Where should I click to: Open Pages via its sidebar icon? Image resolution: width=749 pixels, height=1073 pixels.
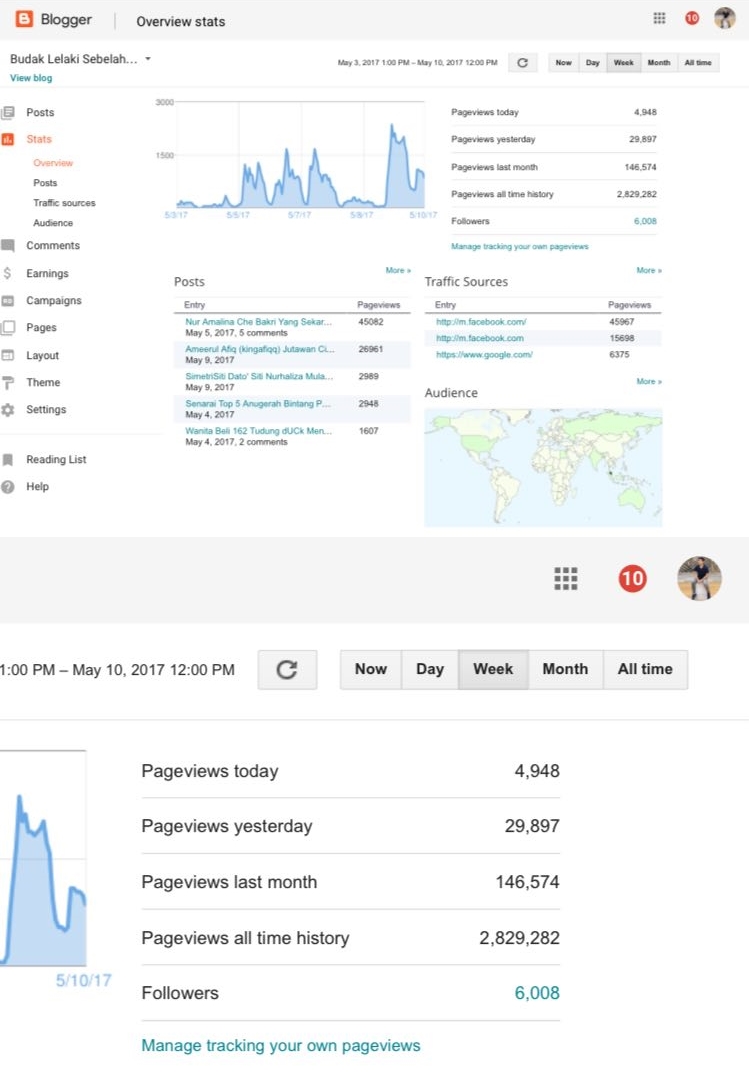pyautogui.click(x=8, y=328)
